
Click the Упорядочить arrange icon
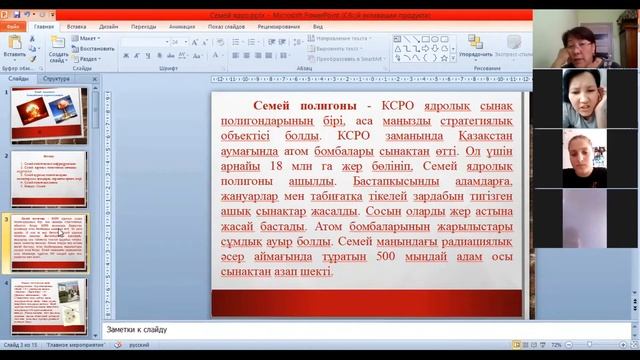(x=475, y=42)
